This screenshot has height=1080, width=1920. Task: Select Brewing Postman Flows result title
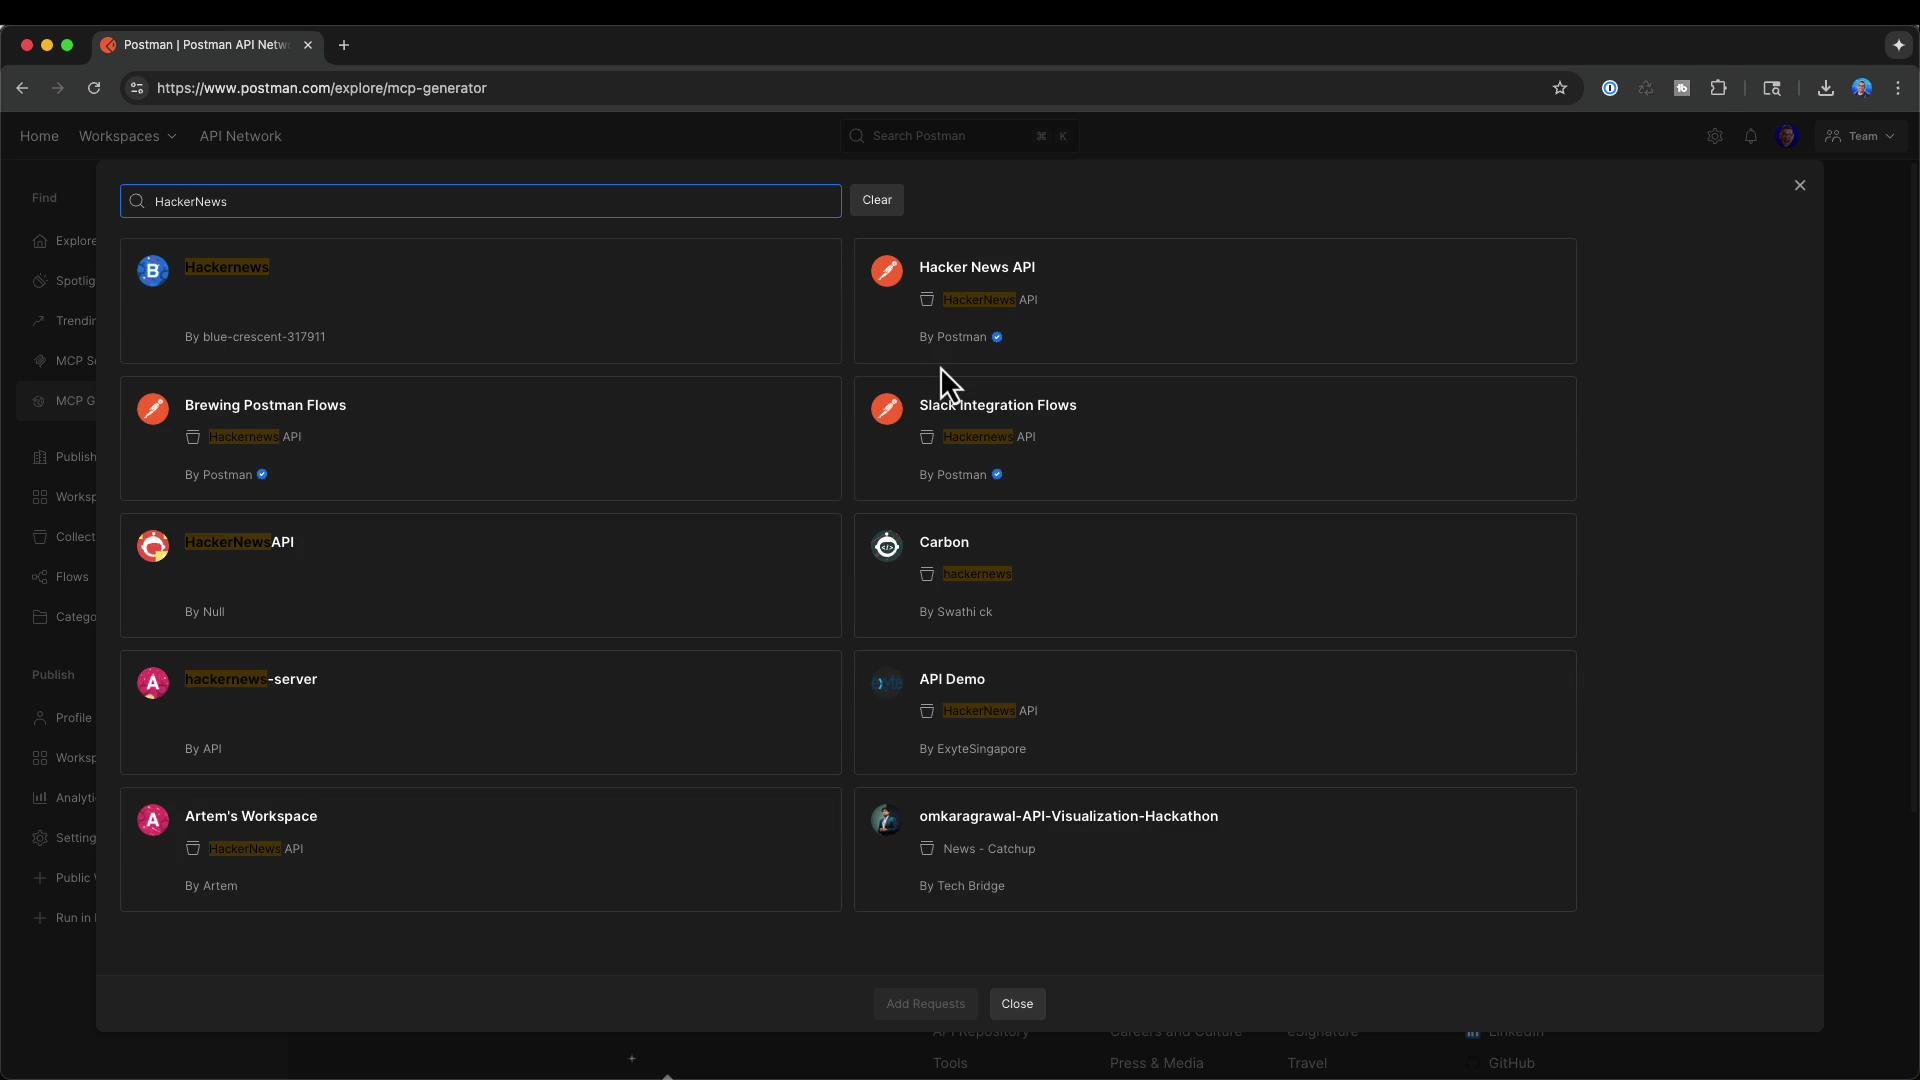click(265, 405)
